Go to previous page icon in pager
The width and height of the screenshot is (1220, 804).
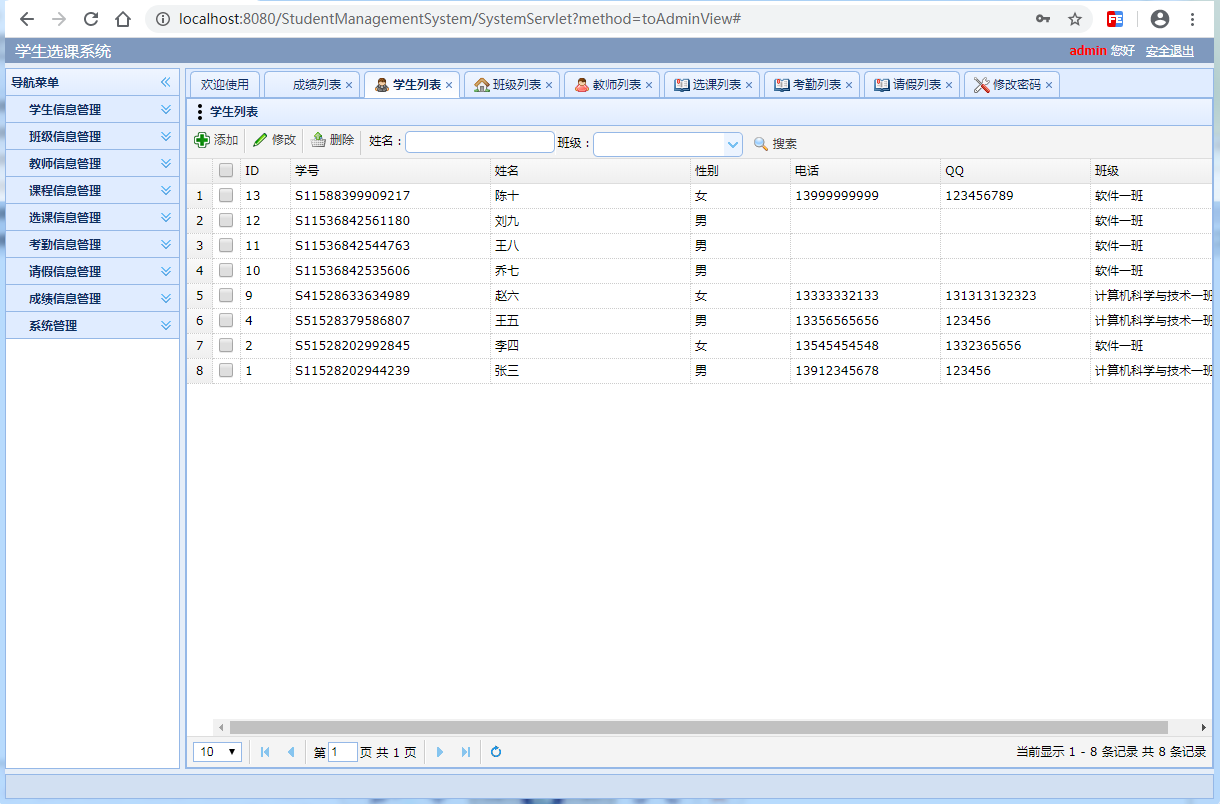click(291, 752)
